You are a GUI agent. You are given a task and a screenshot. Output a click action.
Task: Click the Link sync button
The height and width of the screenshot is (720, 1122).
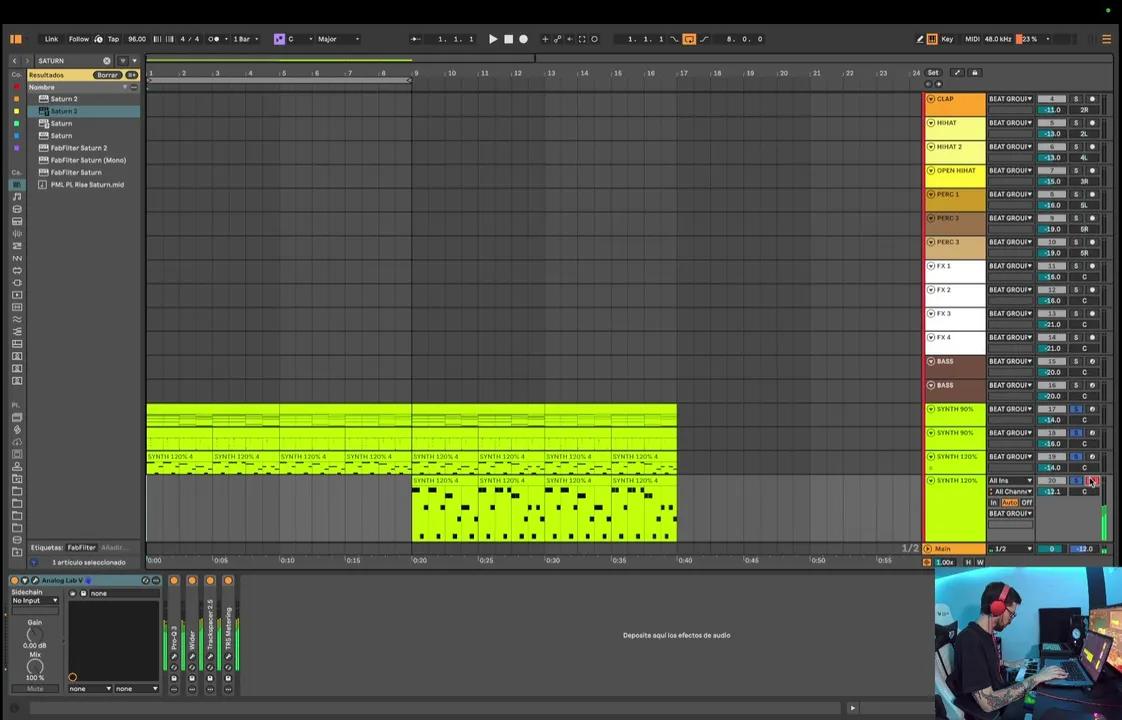(x=52, y=39)
